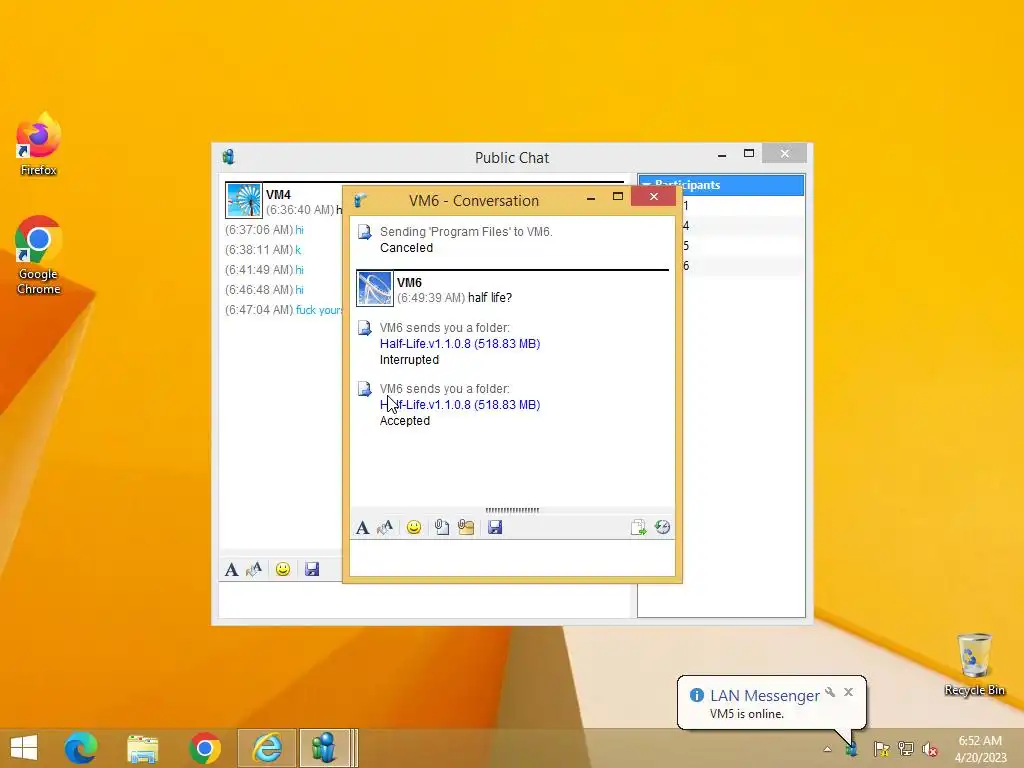Click VM6 Conversation message input box
This screenshot has width=1024, height=768.
pos(512,558)
